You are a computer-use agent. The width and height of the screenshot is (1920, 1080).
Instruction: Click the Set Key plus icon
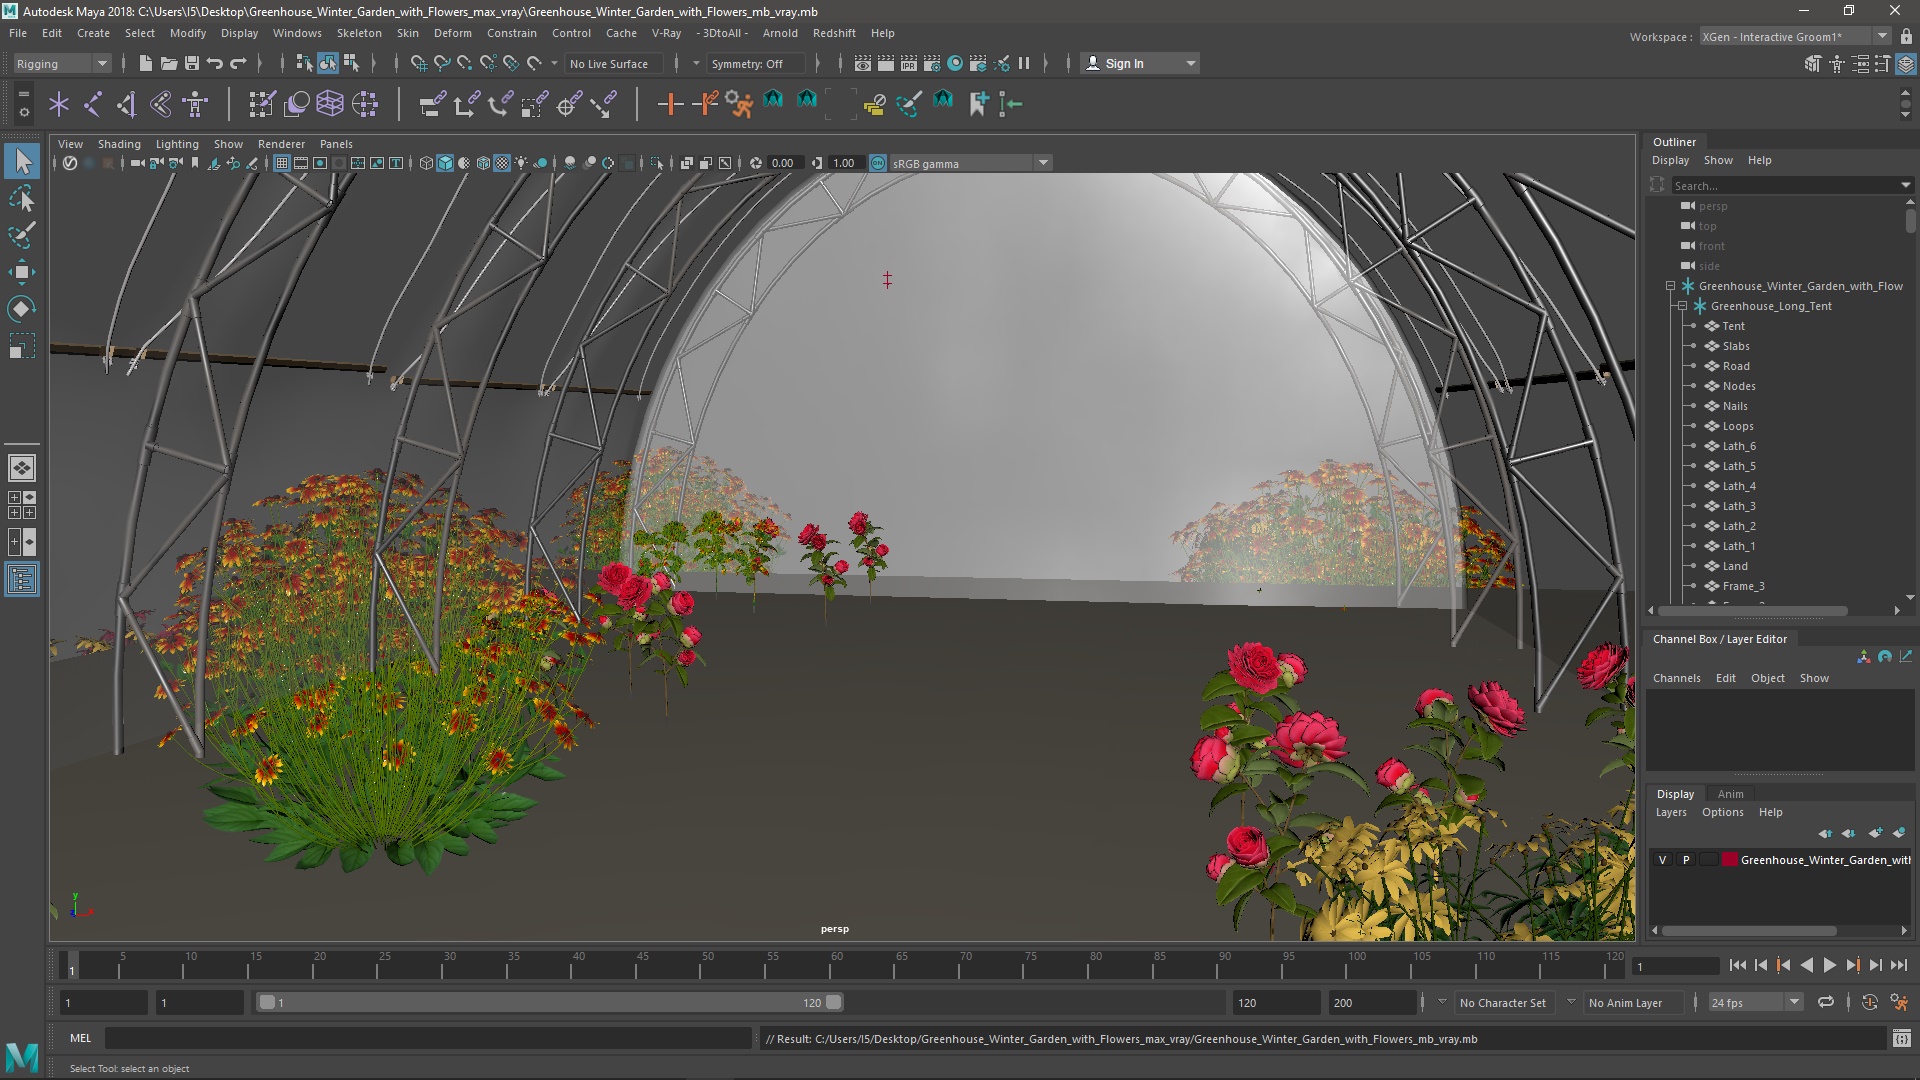(x=670, y=104)
